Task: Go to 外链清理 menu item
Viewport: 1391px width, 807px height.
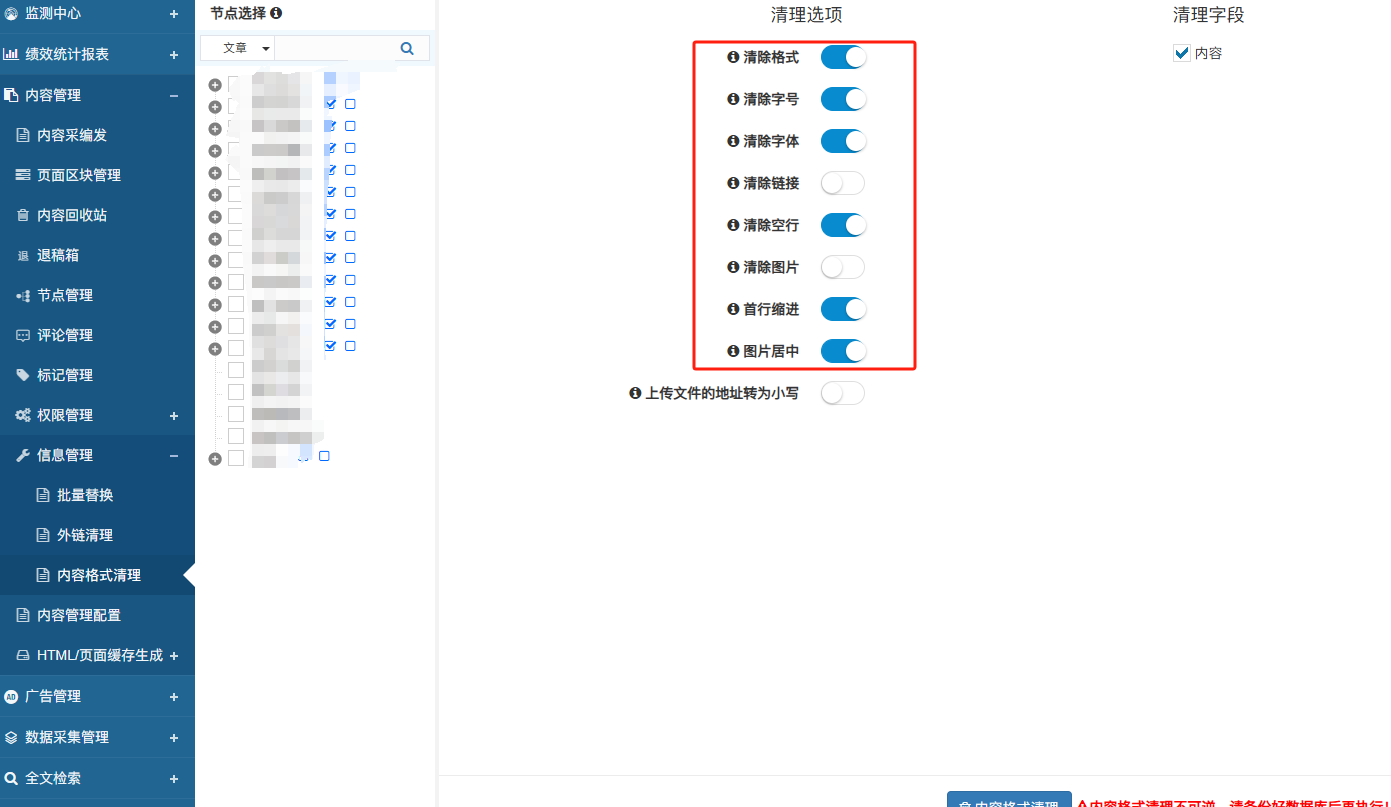Action: pos(85,535)
